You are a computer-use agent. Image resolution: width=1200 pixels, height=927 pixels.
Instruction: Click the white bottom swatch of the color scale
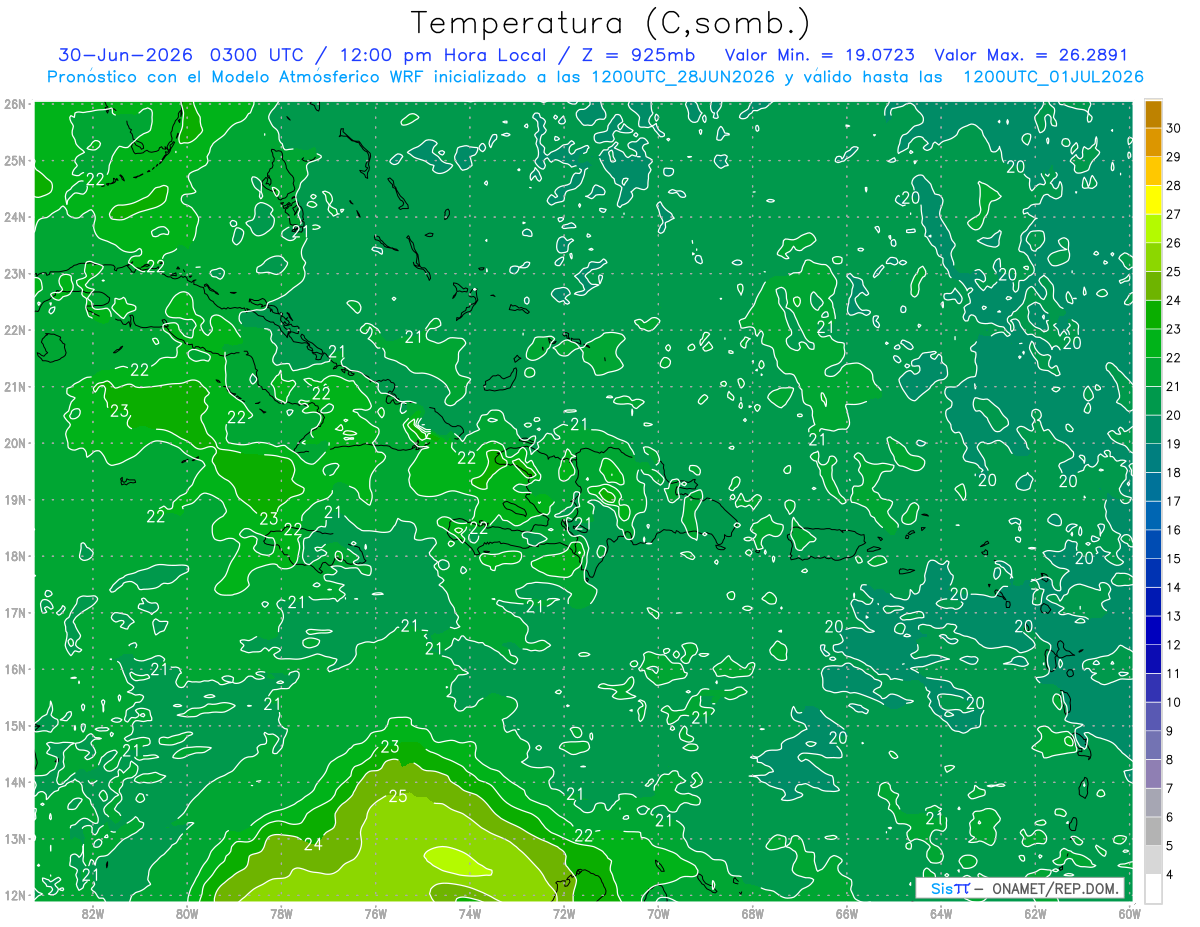tap(1153, 888)
